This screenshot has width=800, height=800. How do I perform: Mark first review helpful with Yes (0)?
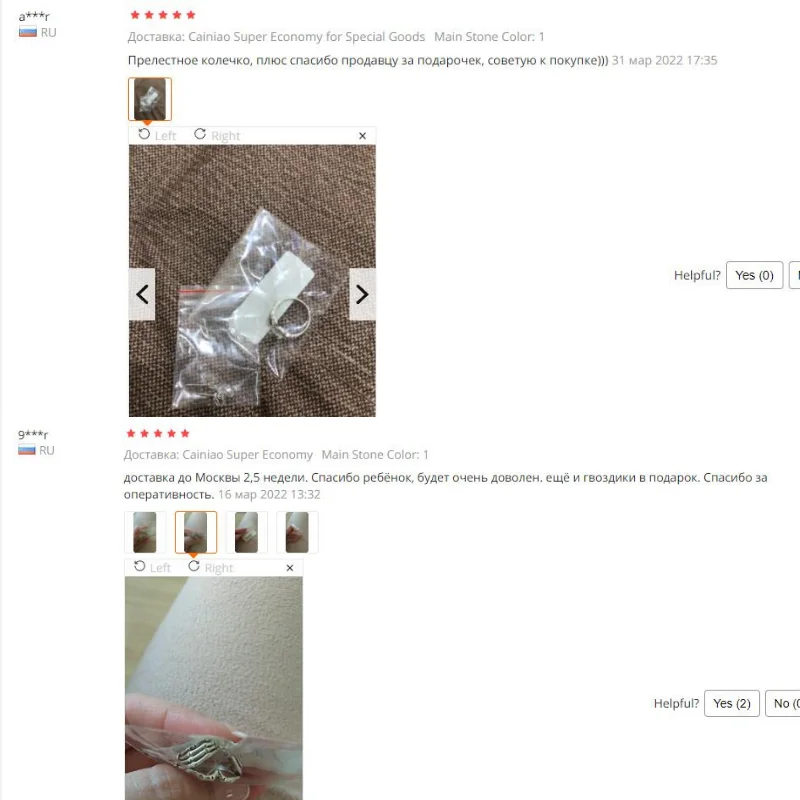[754, 275]
